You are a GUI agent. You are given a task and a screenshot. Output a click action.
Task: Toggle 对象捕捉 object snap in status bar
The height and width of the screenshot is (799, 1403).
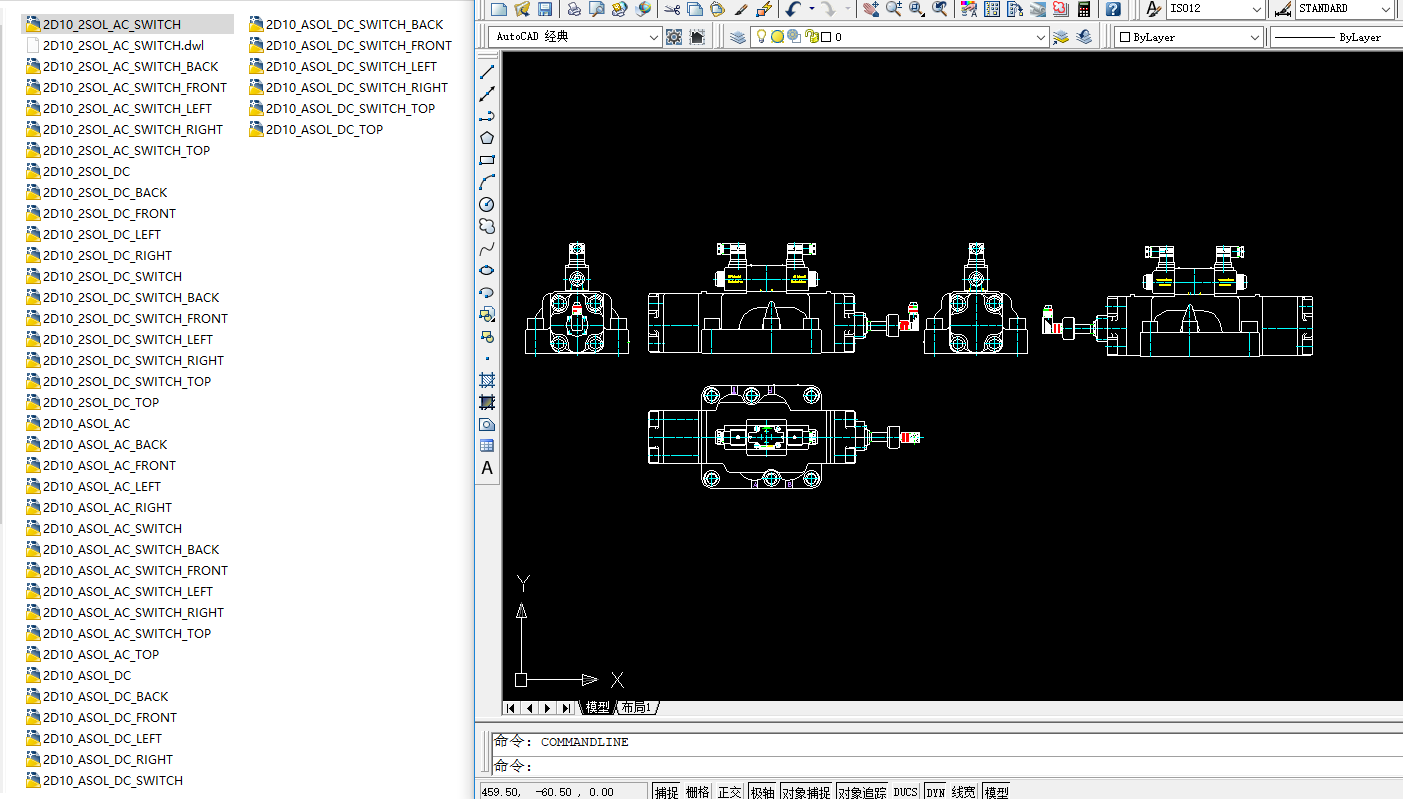coord(806,792)
